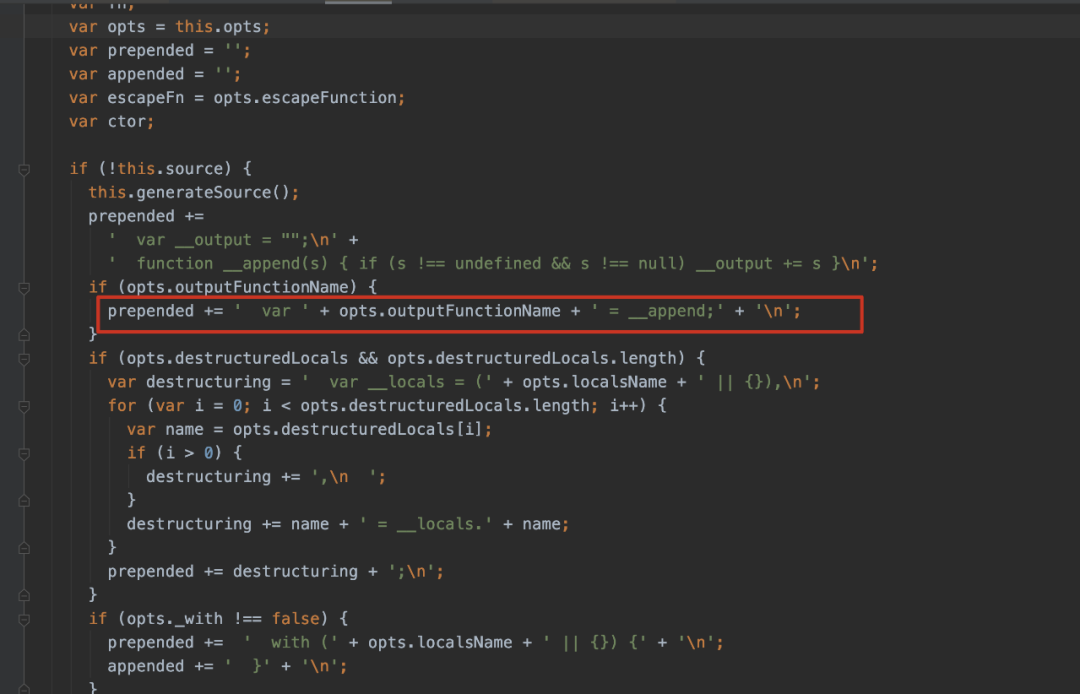Fold the 'for (var i = 0' loop
Image resolution: width=1080 pixels, height=694 pixels.
[24, 406]
